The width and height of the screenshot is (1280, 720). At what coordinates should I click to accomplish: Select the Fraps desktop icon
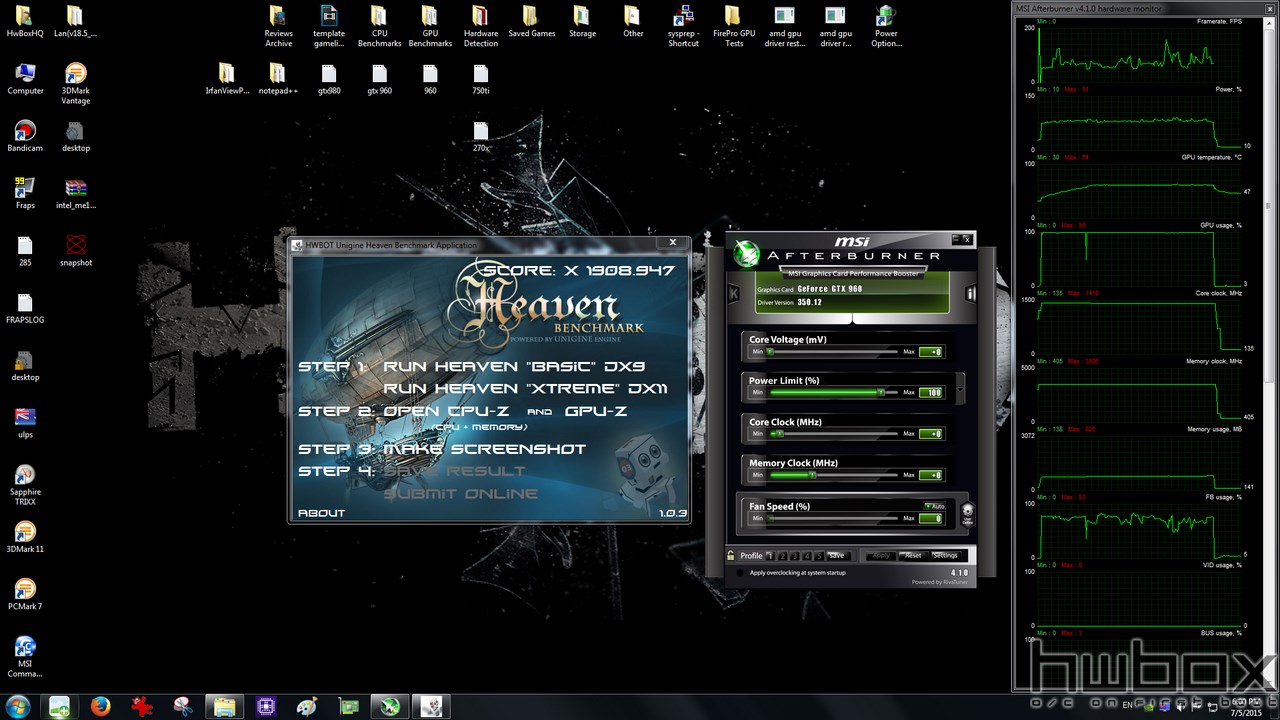pyautogui.click(x=25, y=193)
